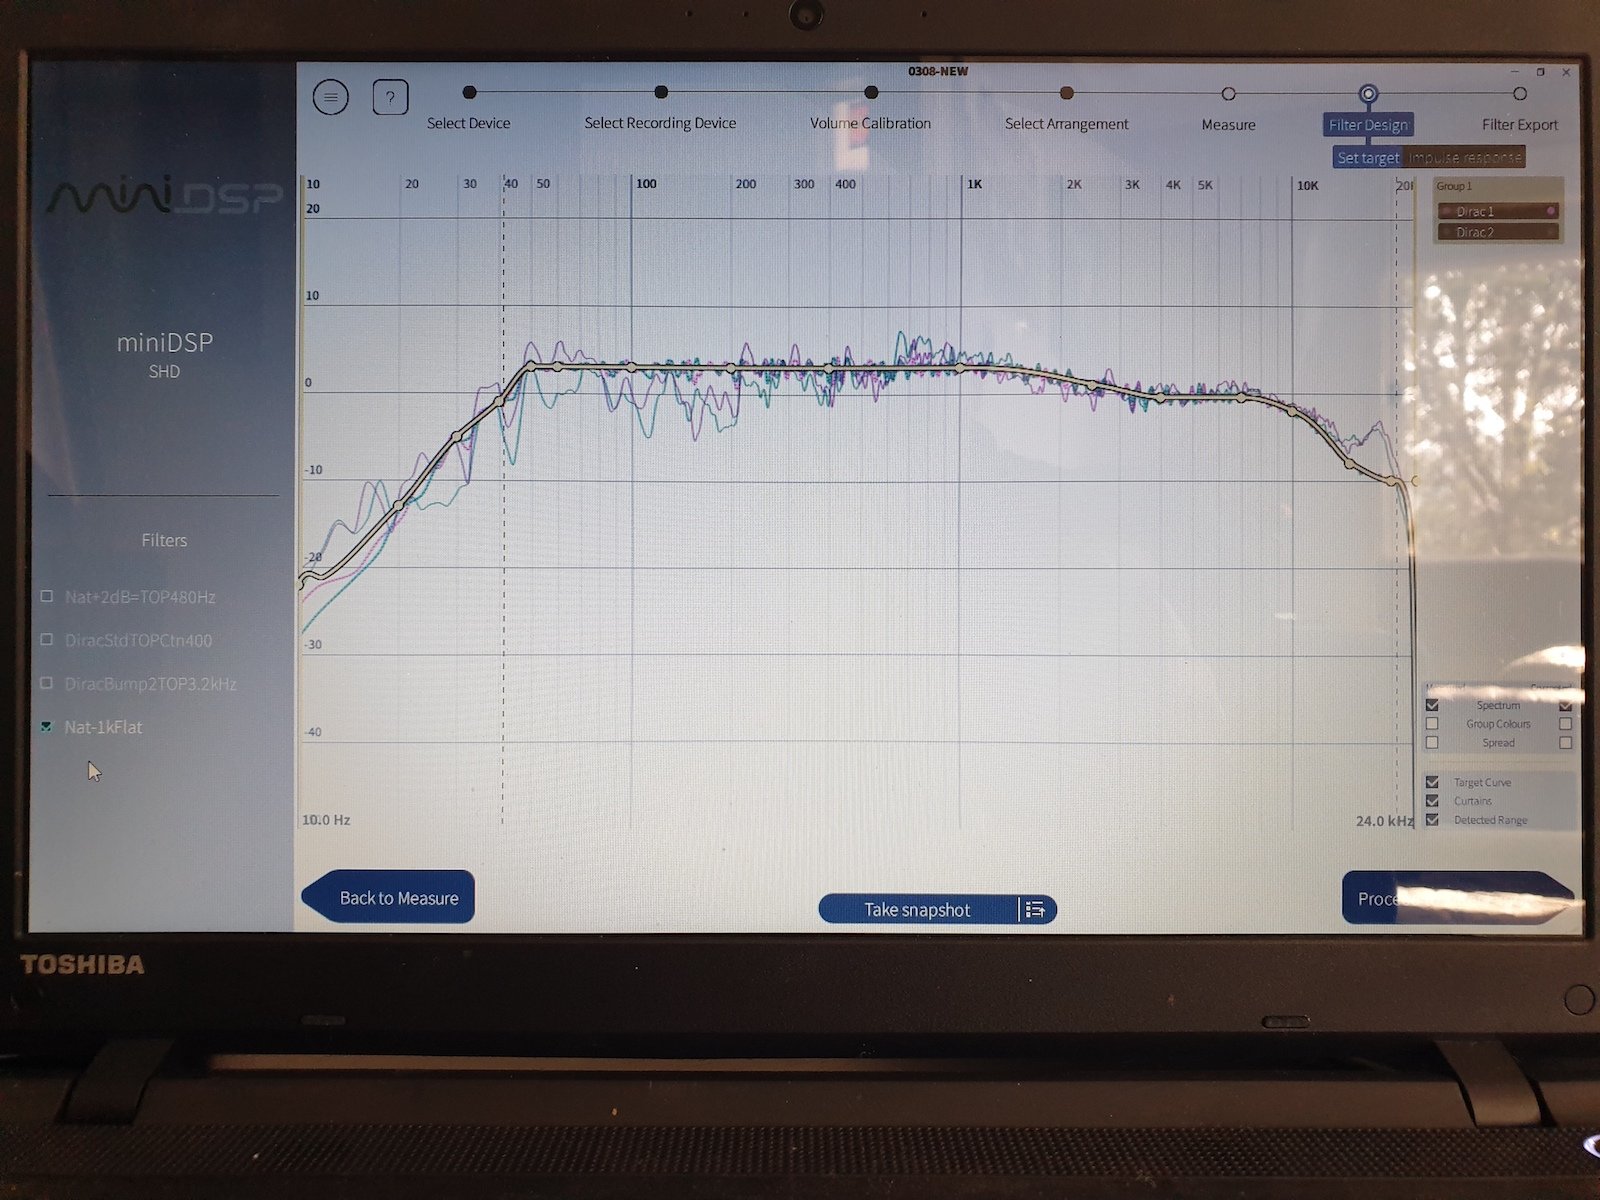1600x1200 pixels.
Task: Click the Select Arrangement step dot
Action: 1067,93
